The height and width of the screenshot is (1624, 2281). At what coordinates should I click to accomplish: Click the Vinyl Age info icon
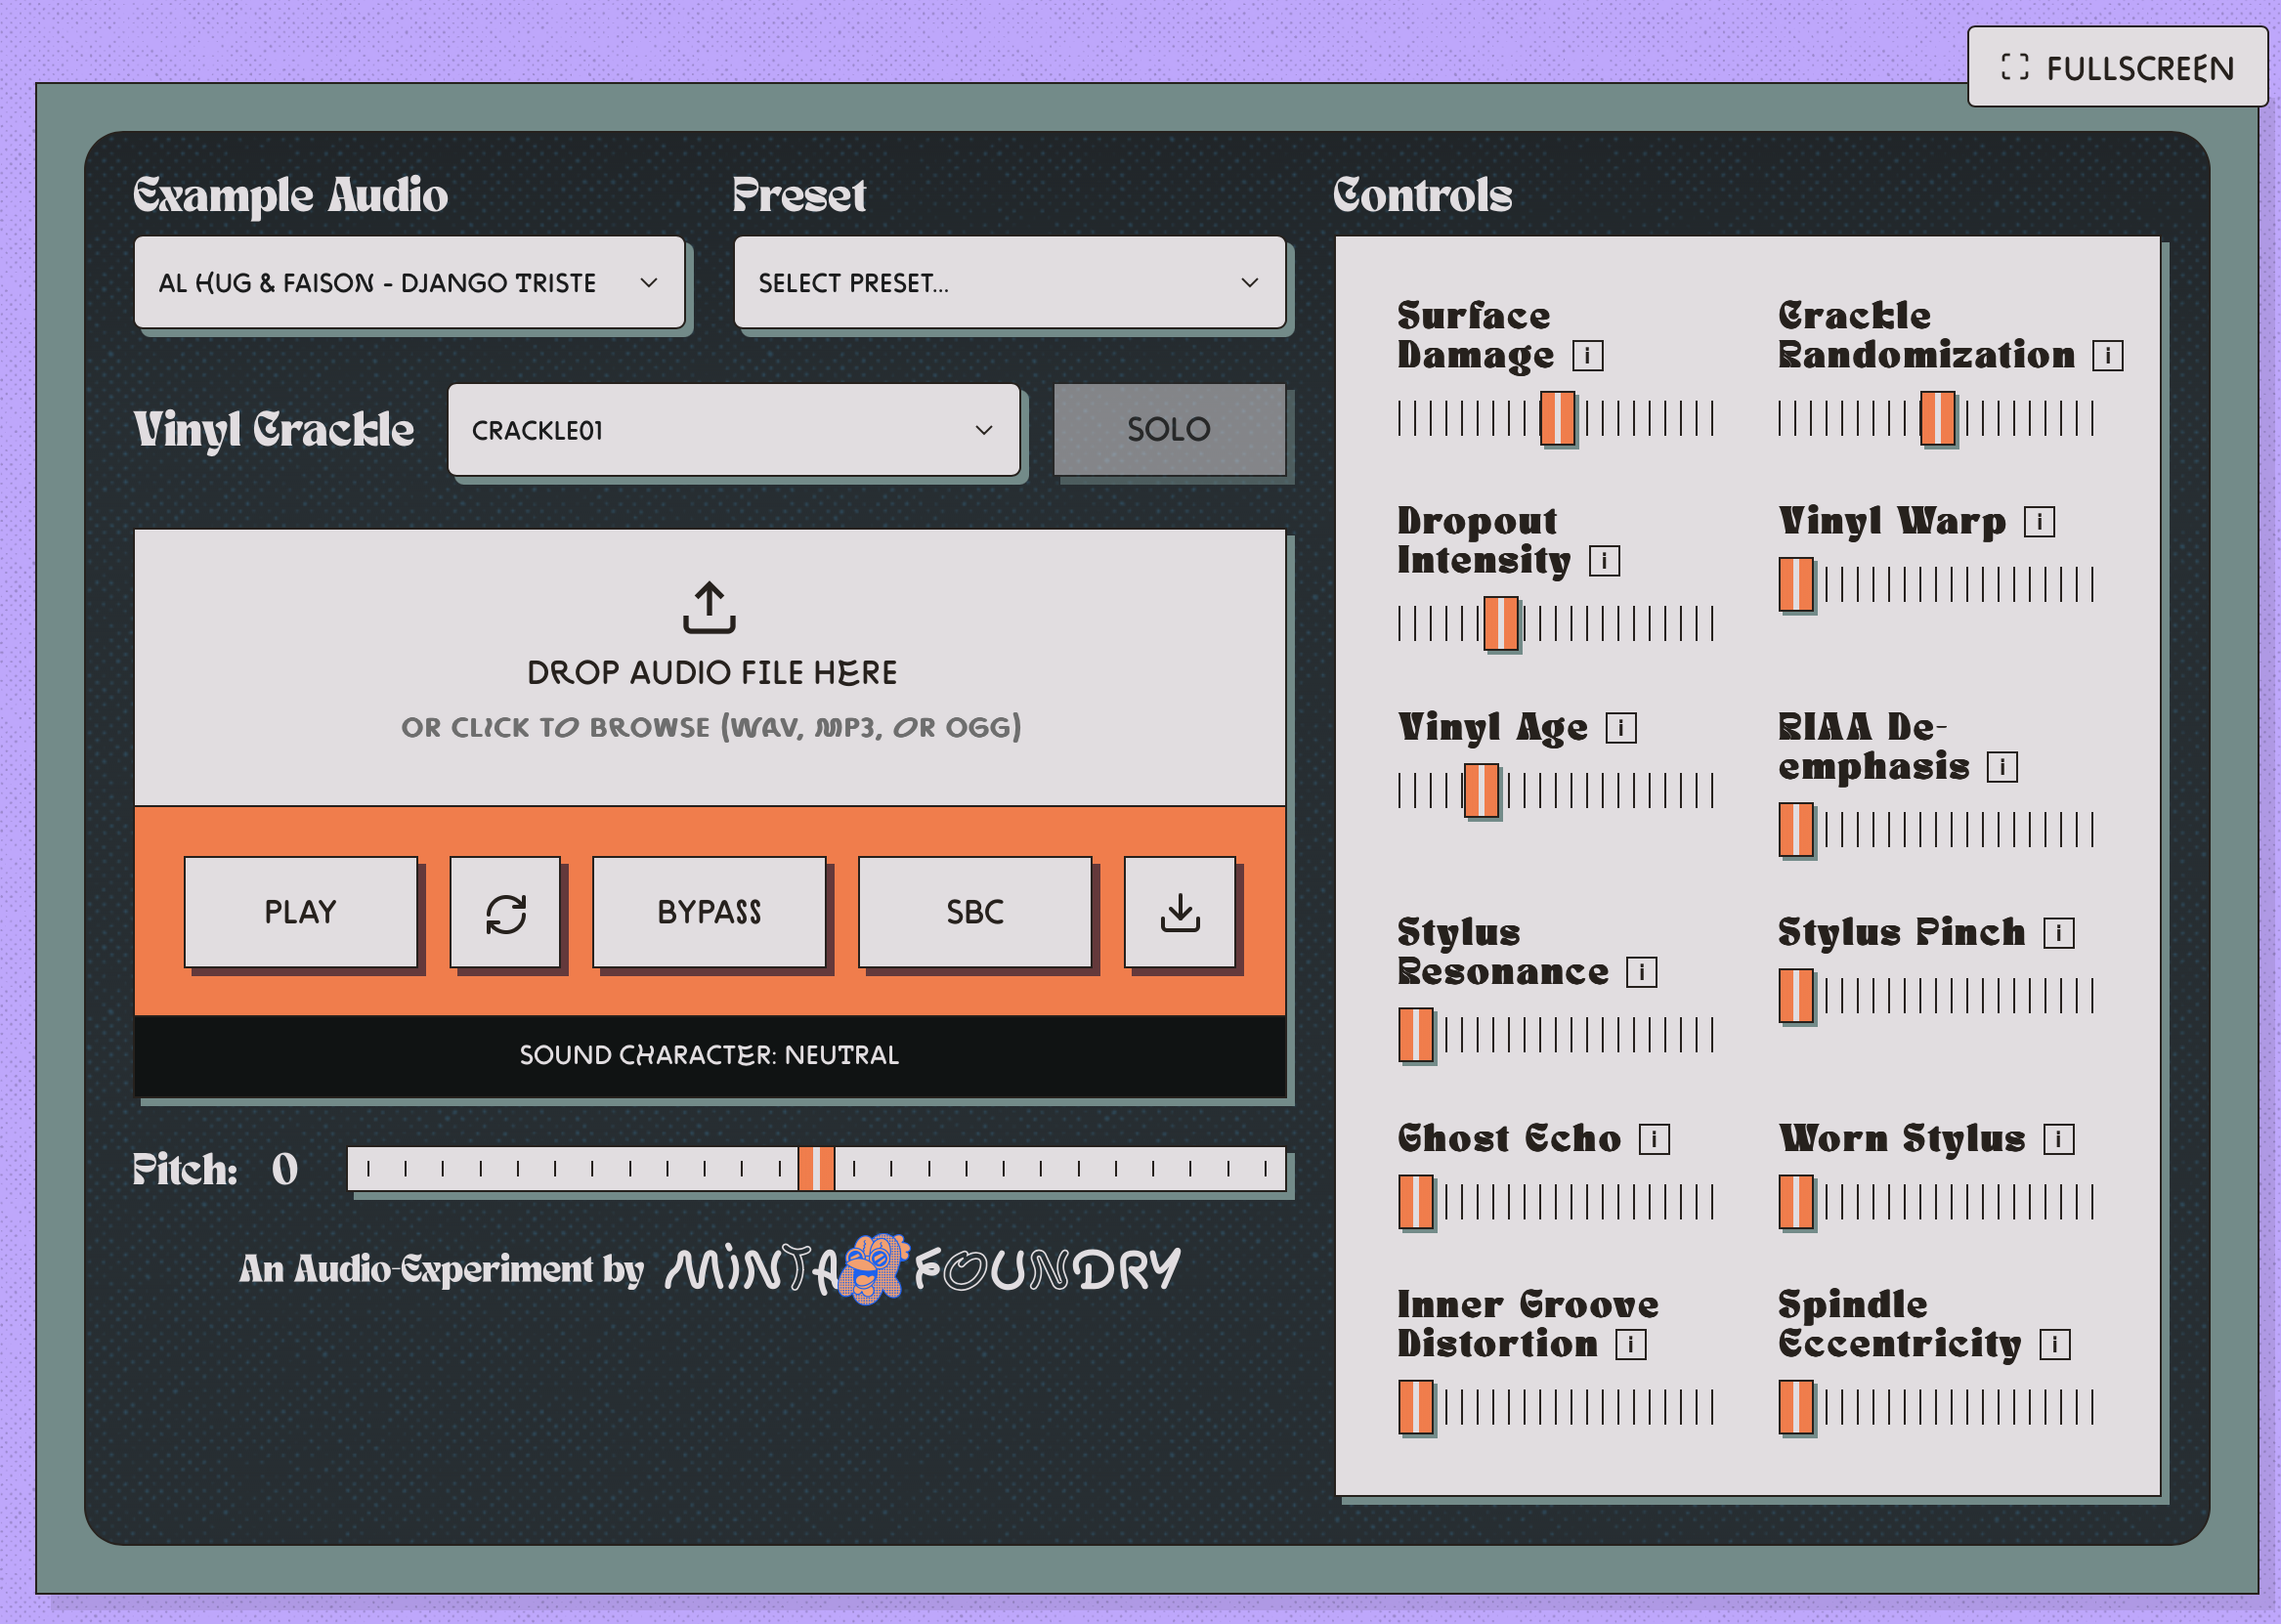(1621, 728)
